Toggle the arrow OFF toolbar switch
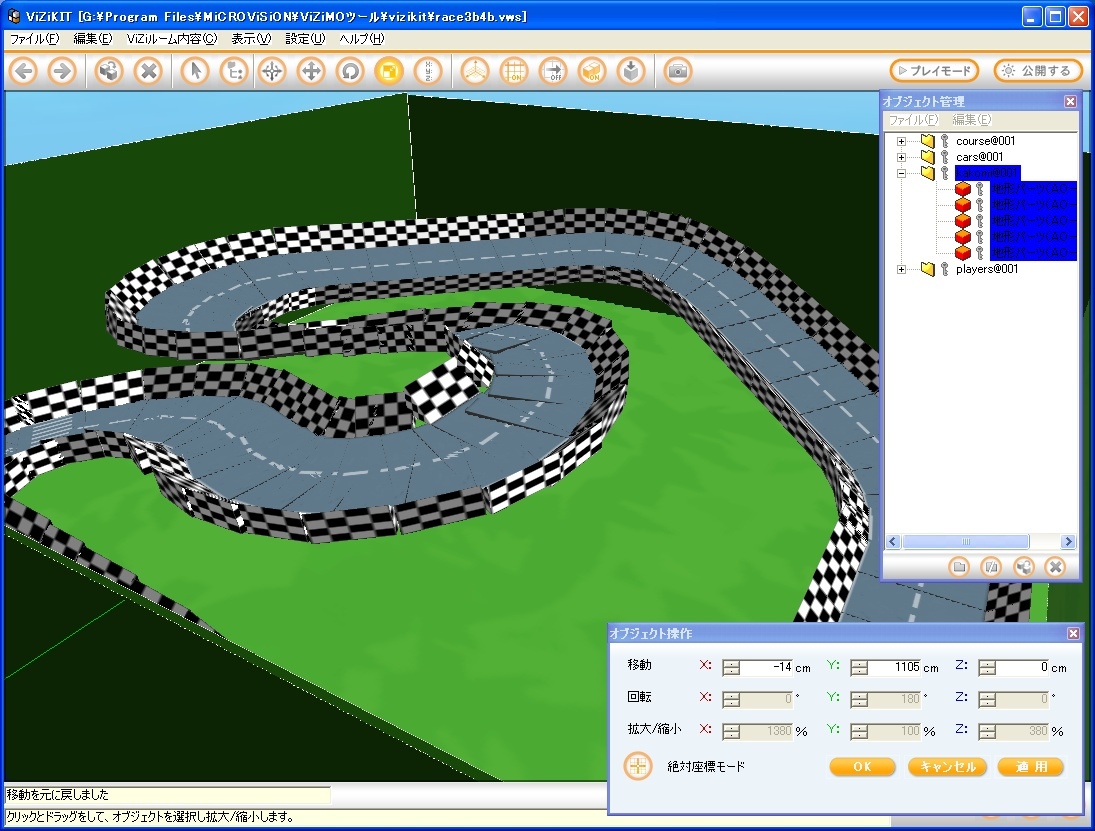The width and height of the screenshot is (1095, 831). pyautogui.click(x=552, y=71)
